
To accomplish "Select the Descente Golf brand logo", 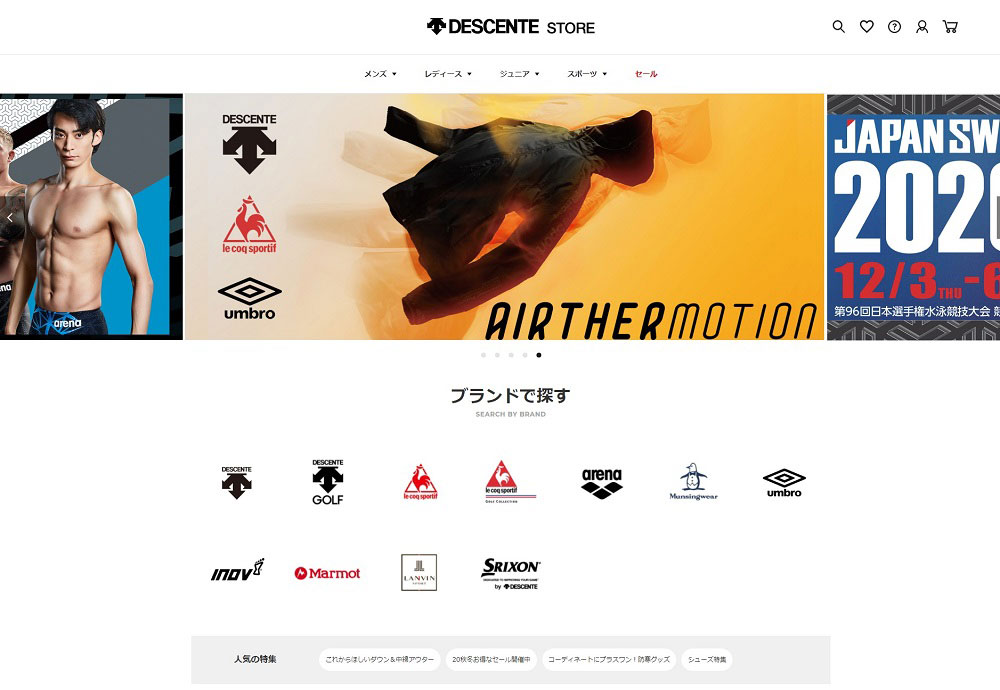I will click(328, 482).
